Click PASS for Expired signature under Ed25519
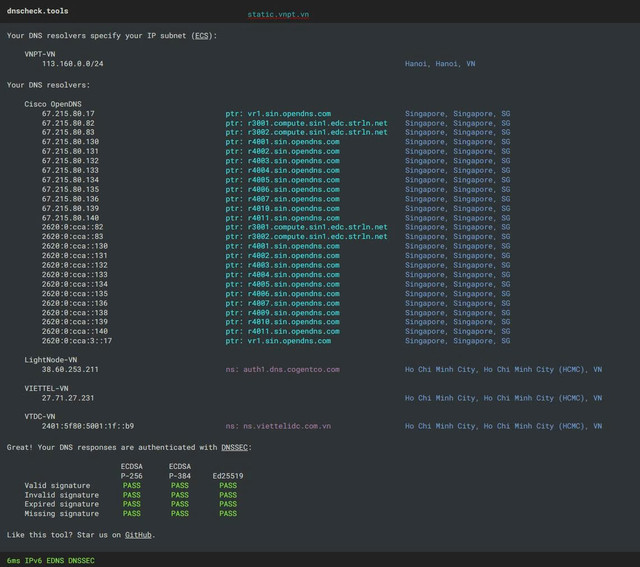This screenshot has width=640, height=567. tap(228, 504)
